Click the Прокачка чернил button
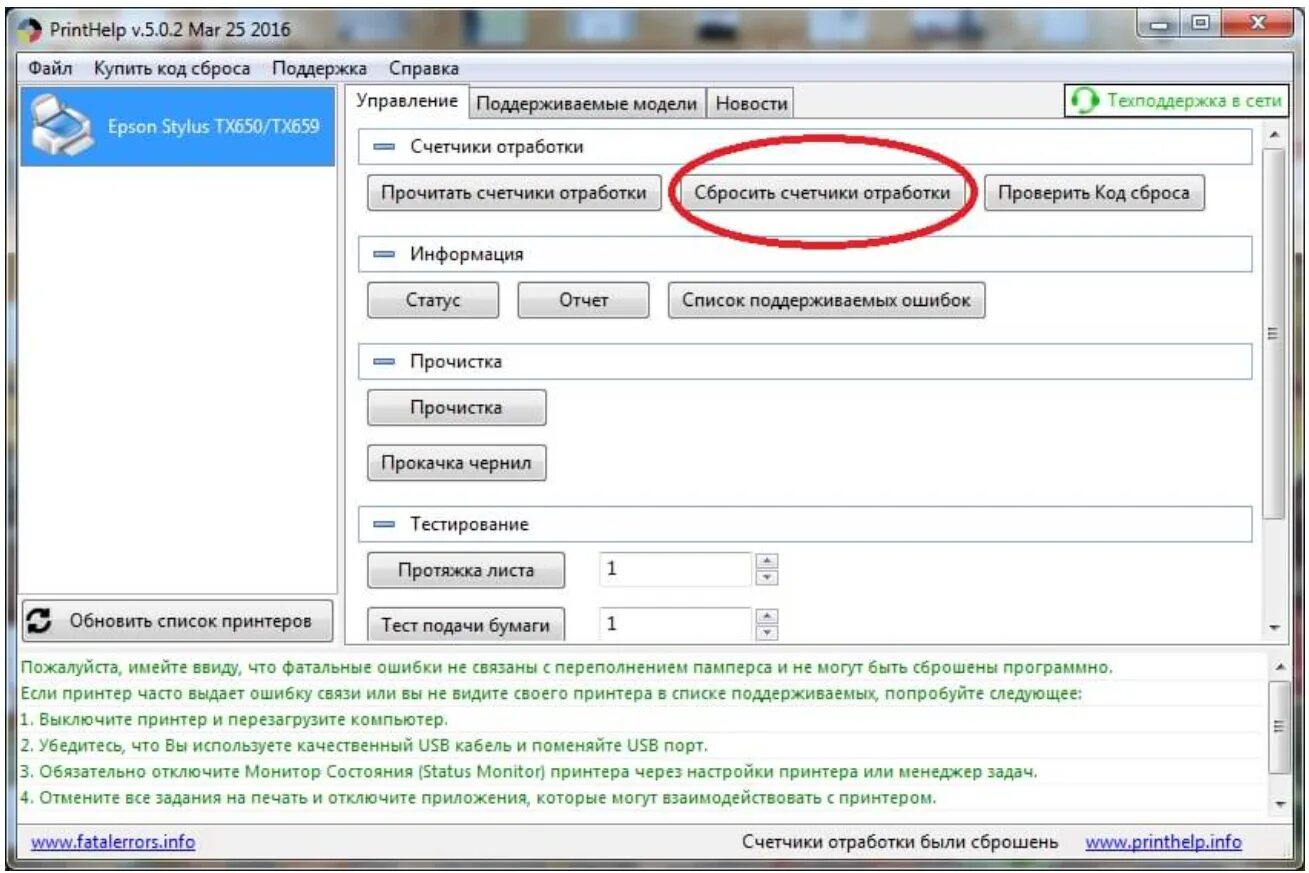 457,463
